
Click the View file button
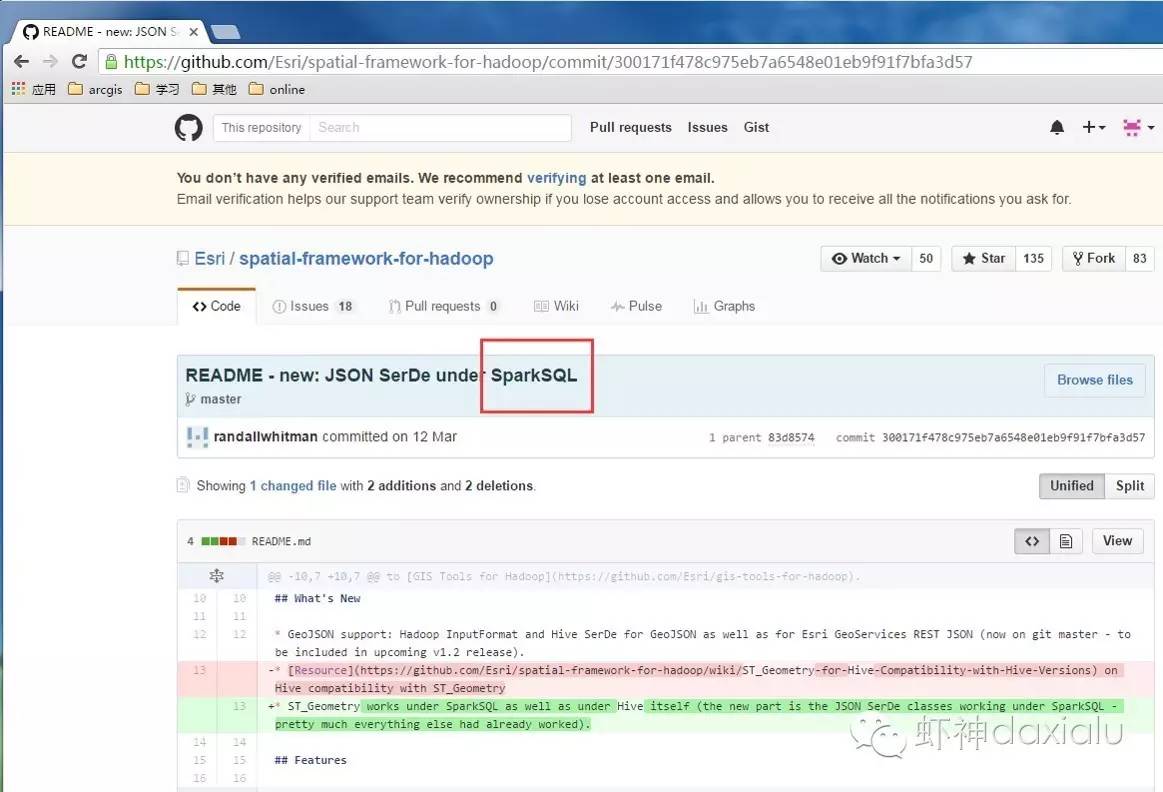tap(1118, 541)
